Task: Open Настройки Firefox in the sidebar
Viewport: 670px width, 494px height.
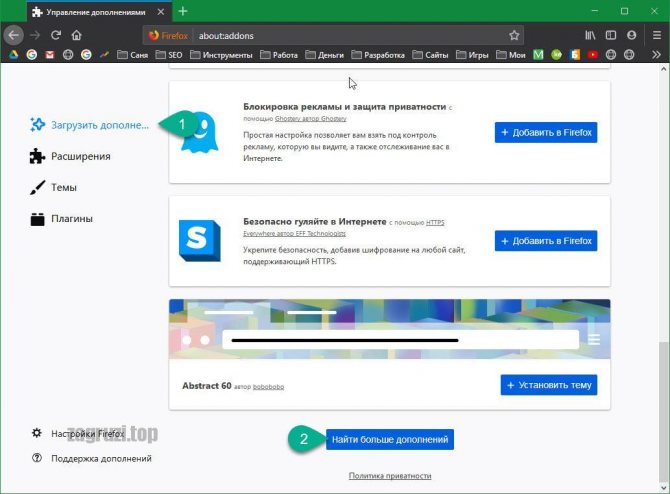Action: pos(79,433)
